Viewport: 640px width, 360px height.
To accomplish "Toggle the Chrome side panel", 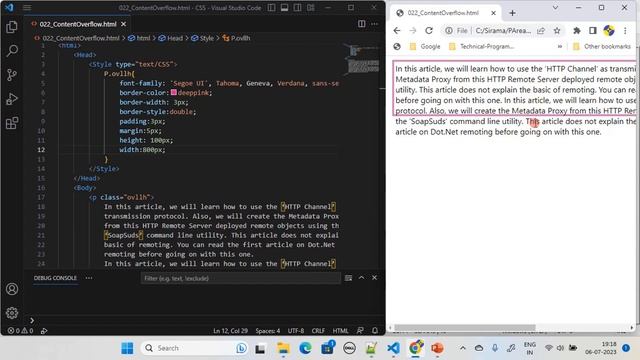I will tap(593, 31).
